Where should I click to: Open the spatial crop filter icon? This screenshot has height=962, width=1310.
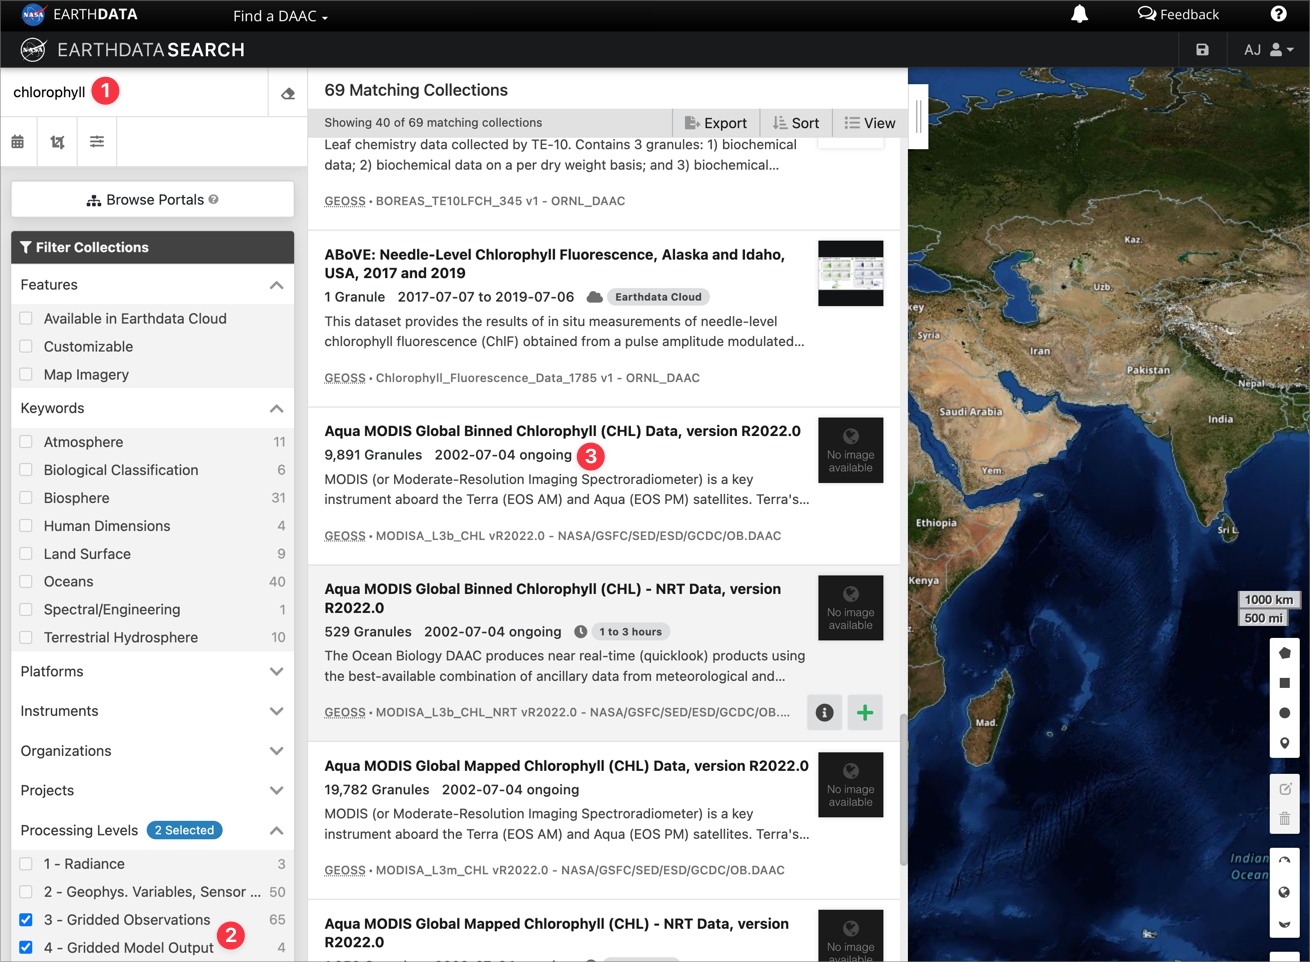[x=57, y=142]
